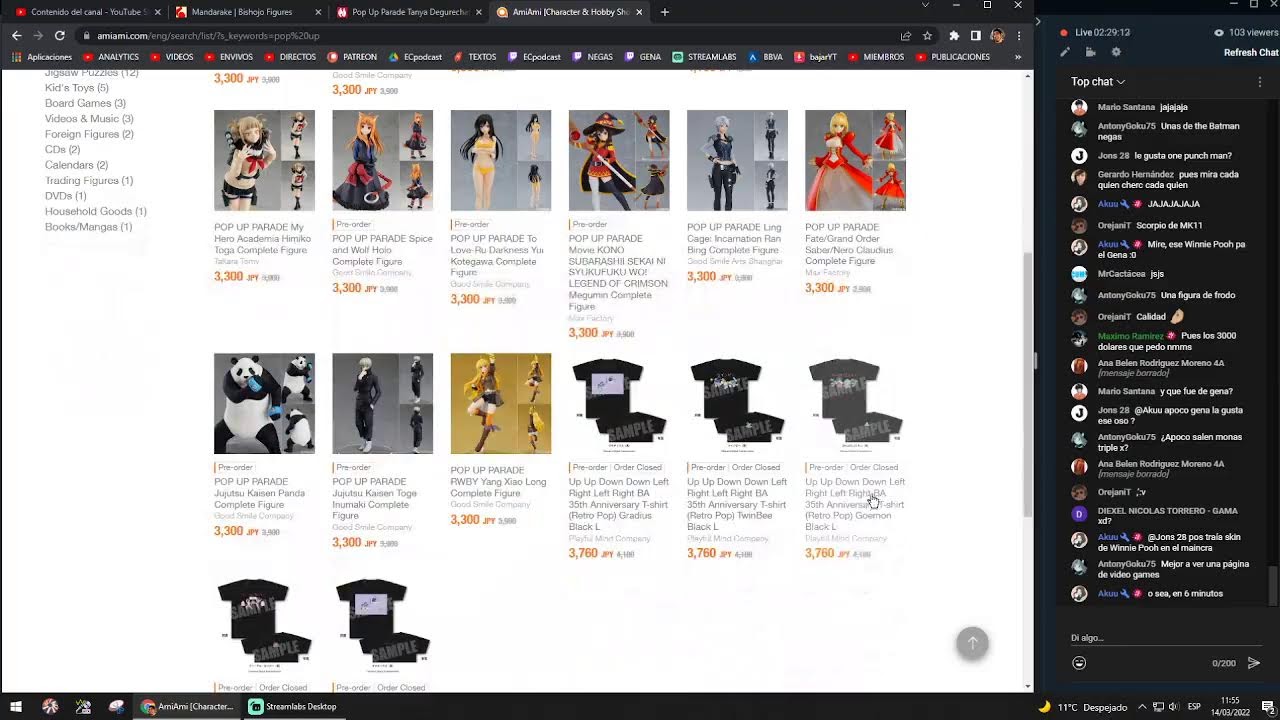The height and width of the screenshot is (720, 1280).
Task: Go back with the browser back arrow
Action: (x=16, y=35)
